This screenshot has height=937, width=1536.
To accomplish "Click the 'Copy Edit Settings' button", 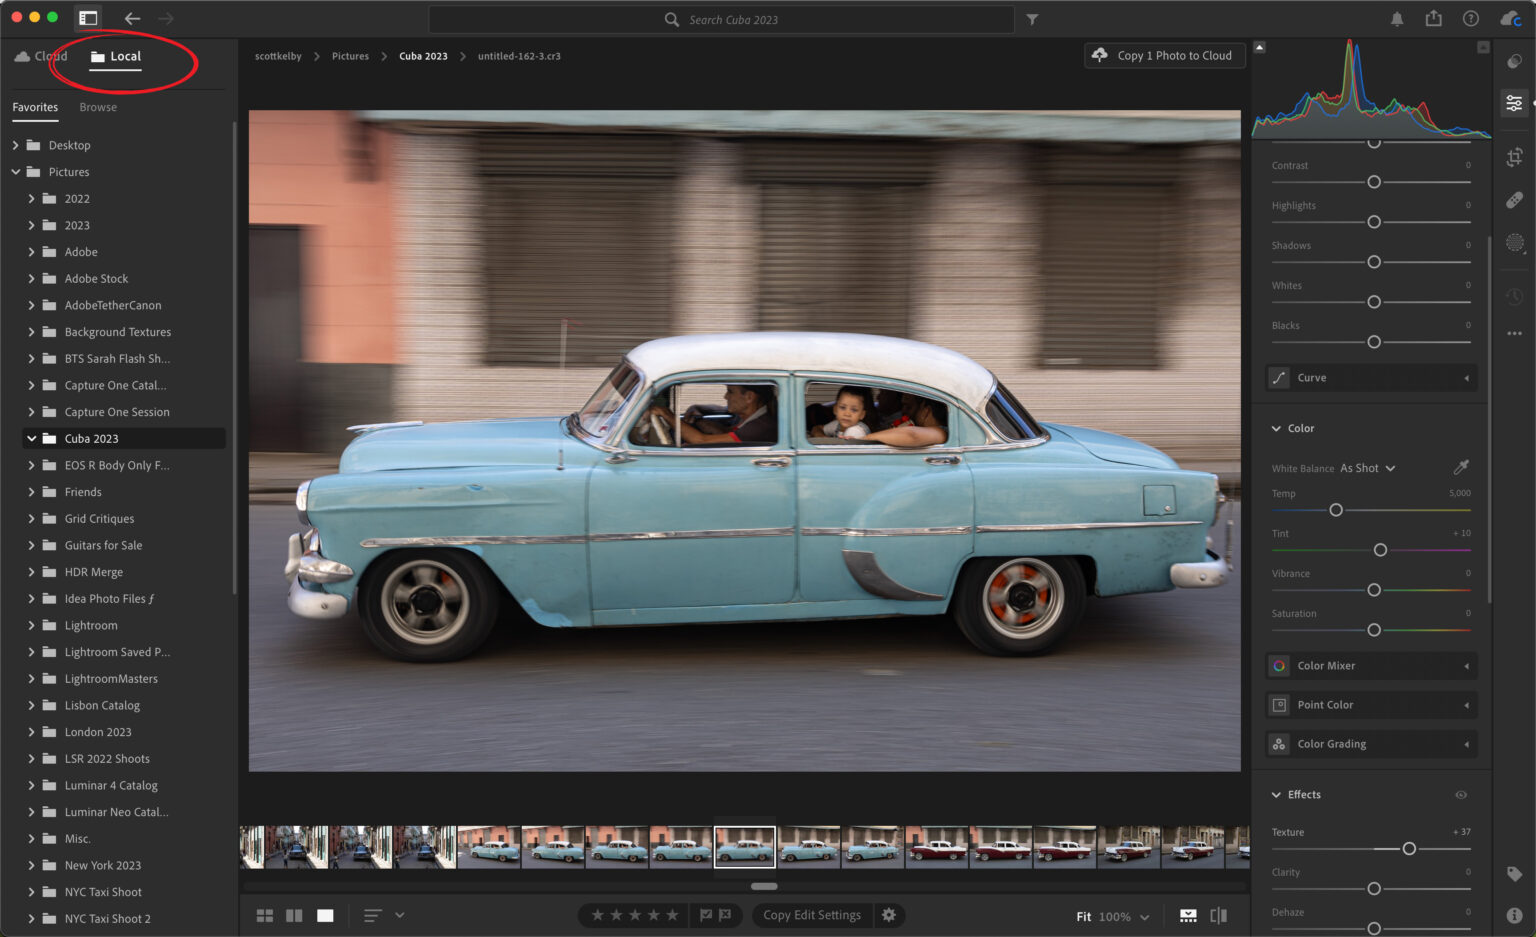I will (x=811, y=915).
